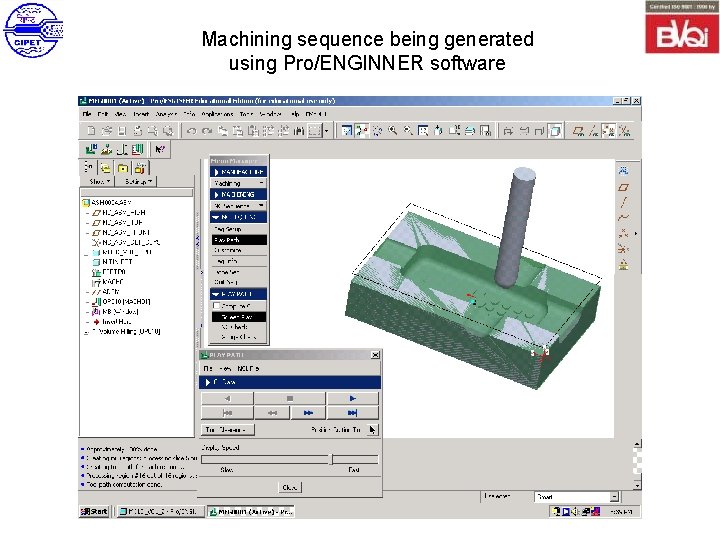
Task: Toggle datum axes display in the toolbar
Action: [594, 131]
